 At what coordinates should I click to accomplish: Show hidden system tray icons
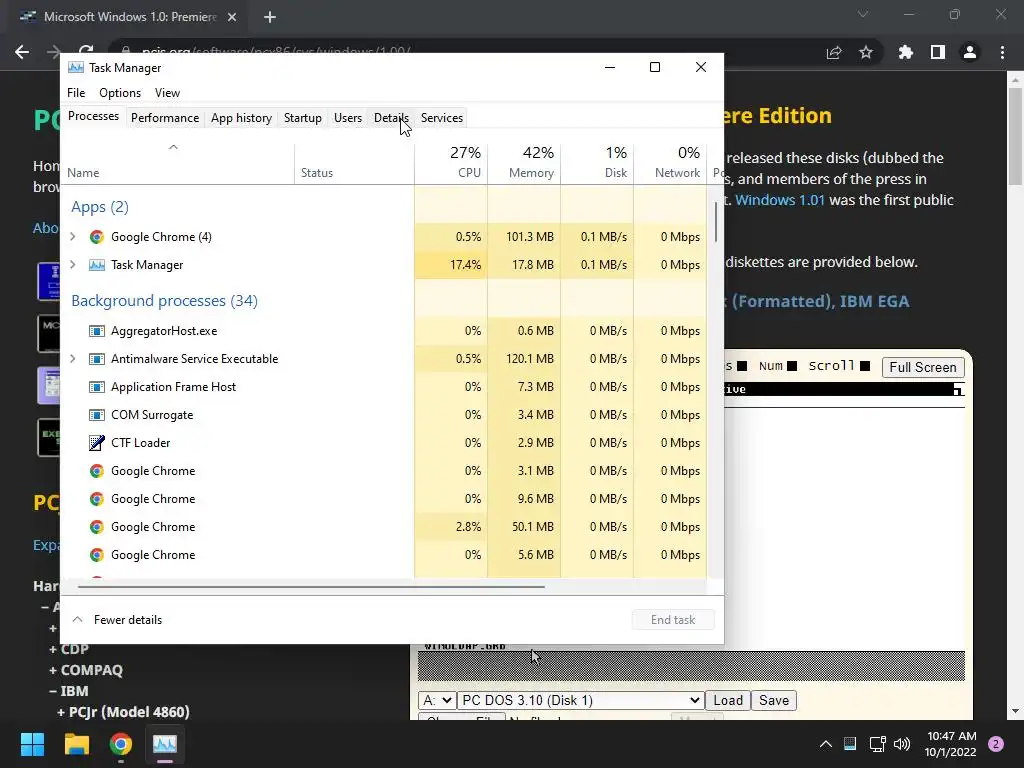(825, 744)
